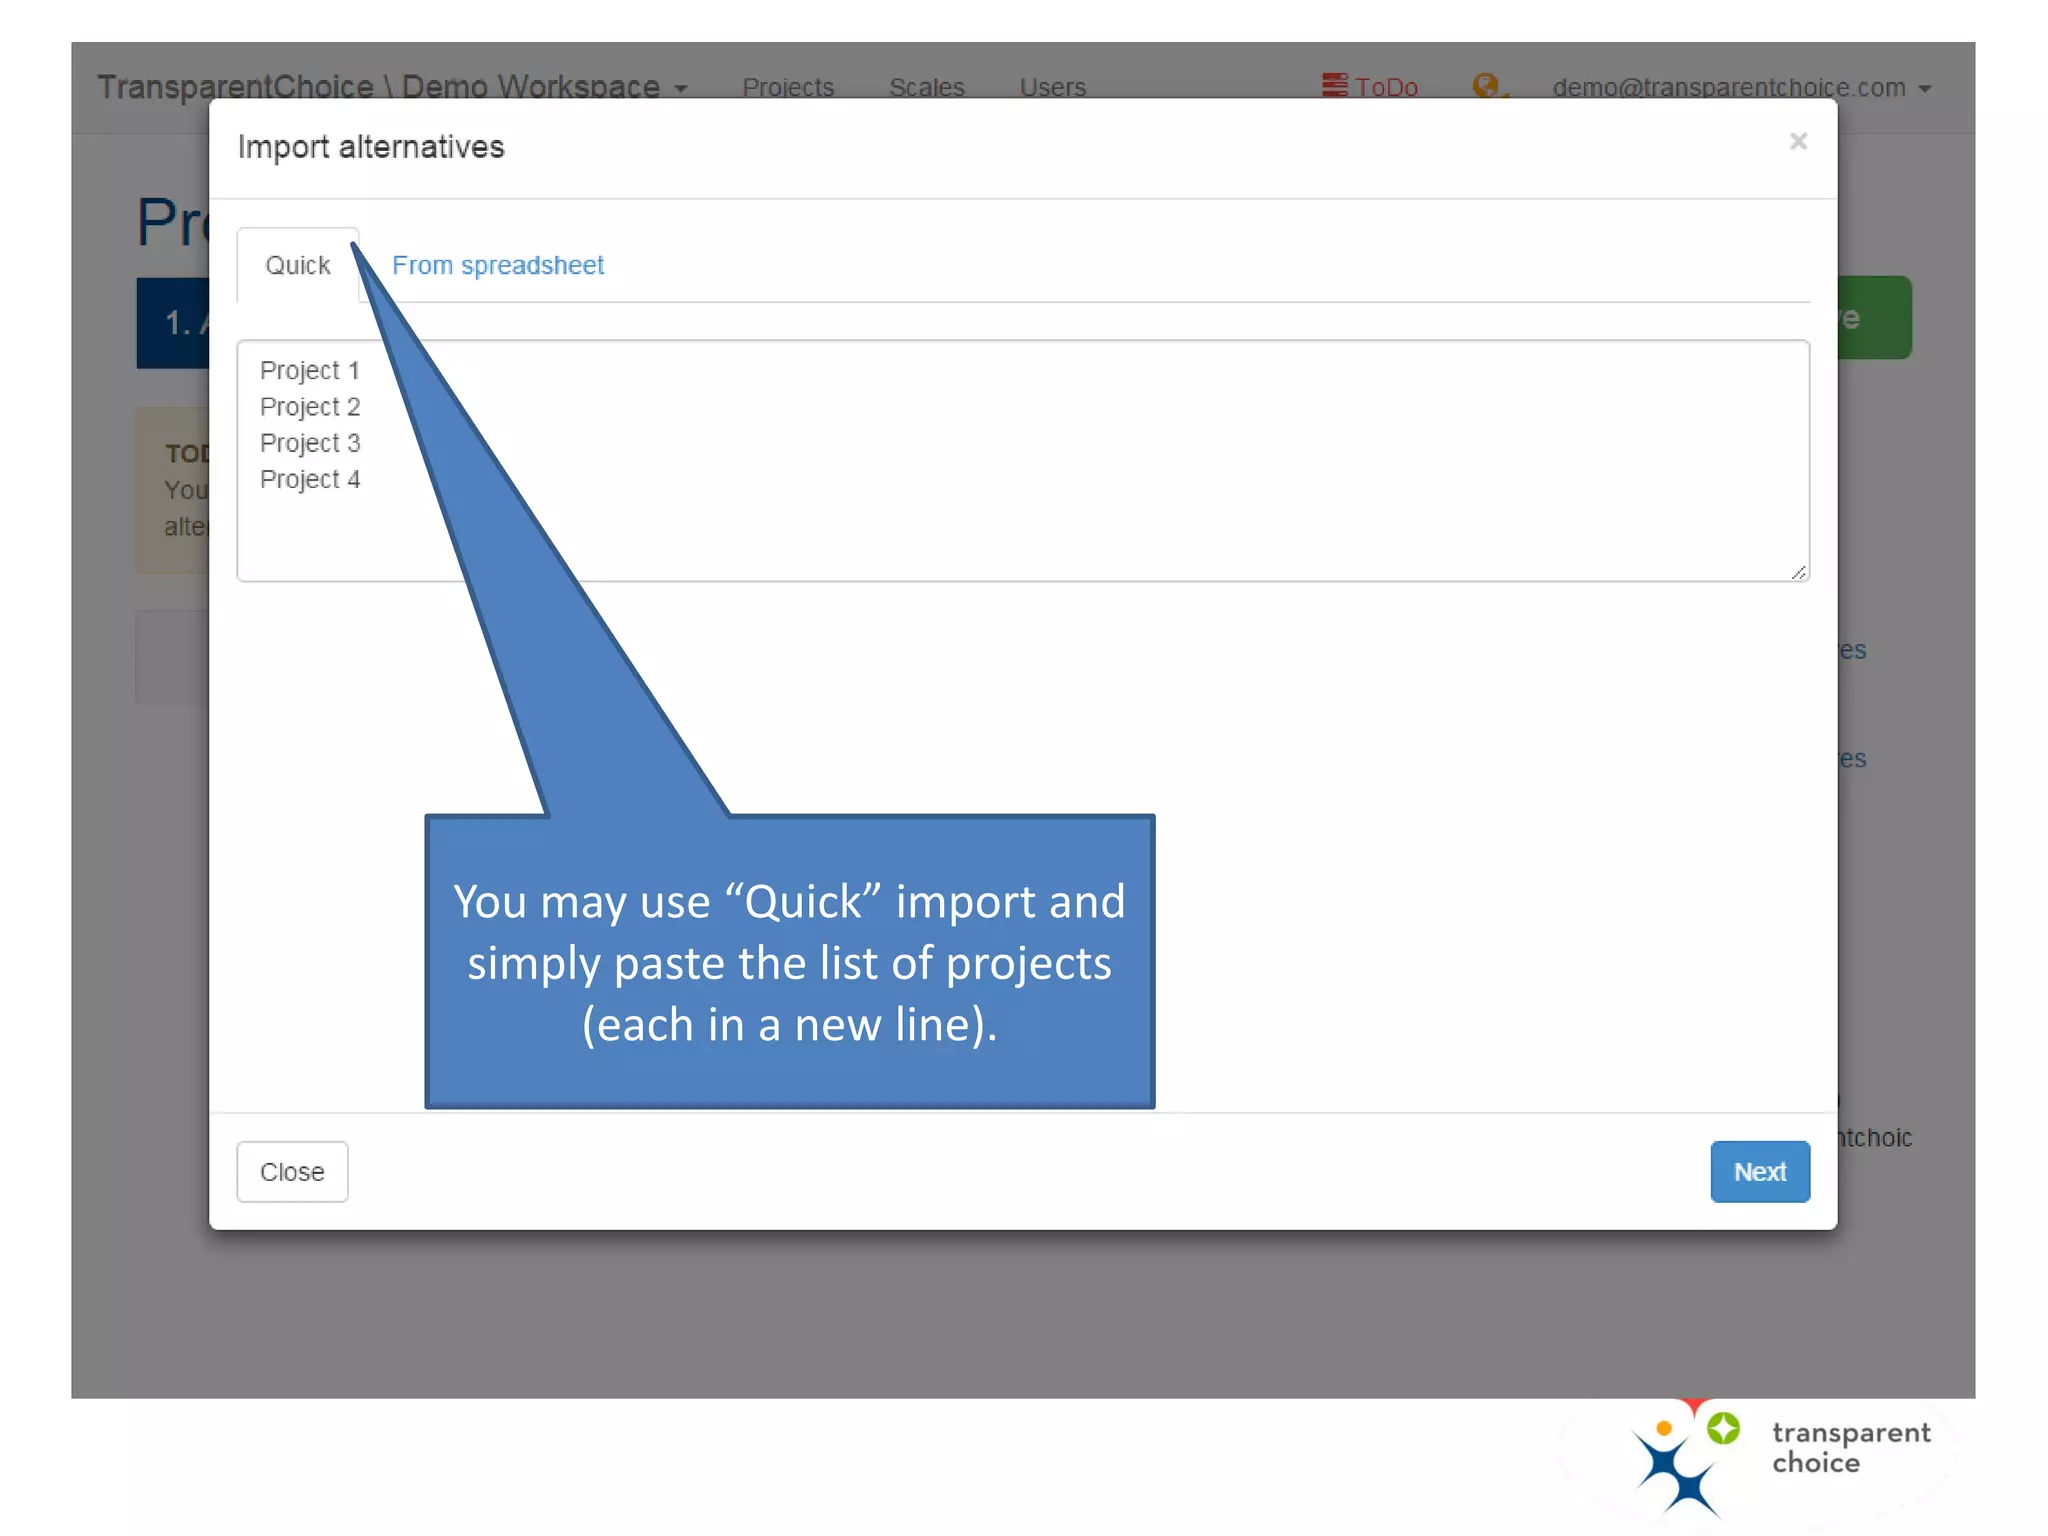Click the text area resize handle
Screen dimensions: 2048x1536
point(1798,571)
